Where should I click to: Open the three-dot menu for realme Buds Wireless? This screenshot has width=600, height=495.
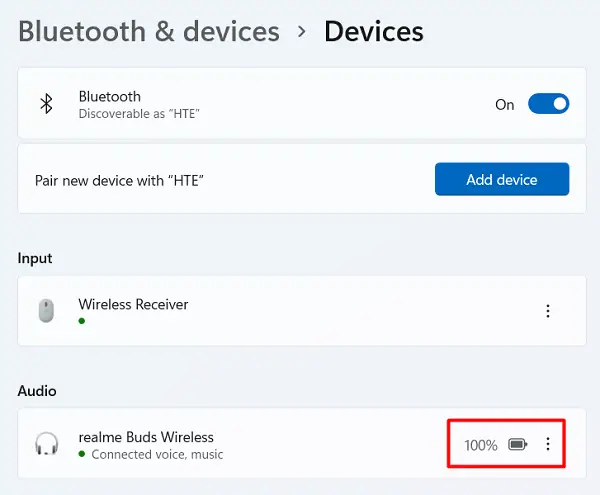548,444
